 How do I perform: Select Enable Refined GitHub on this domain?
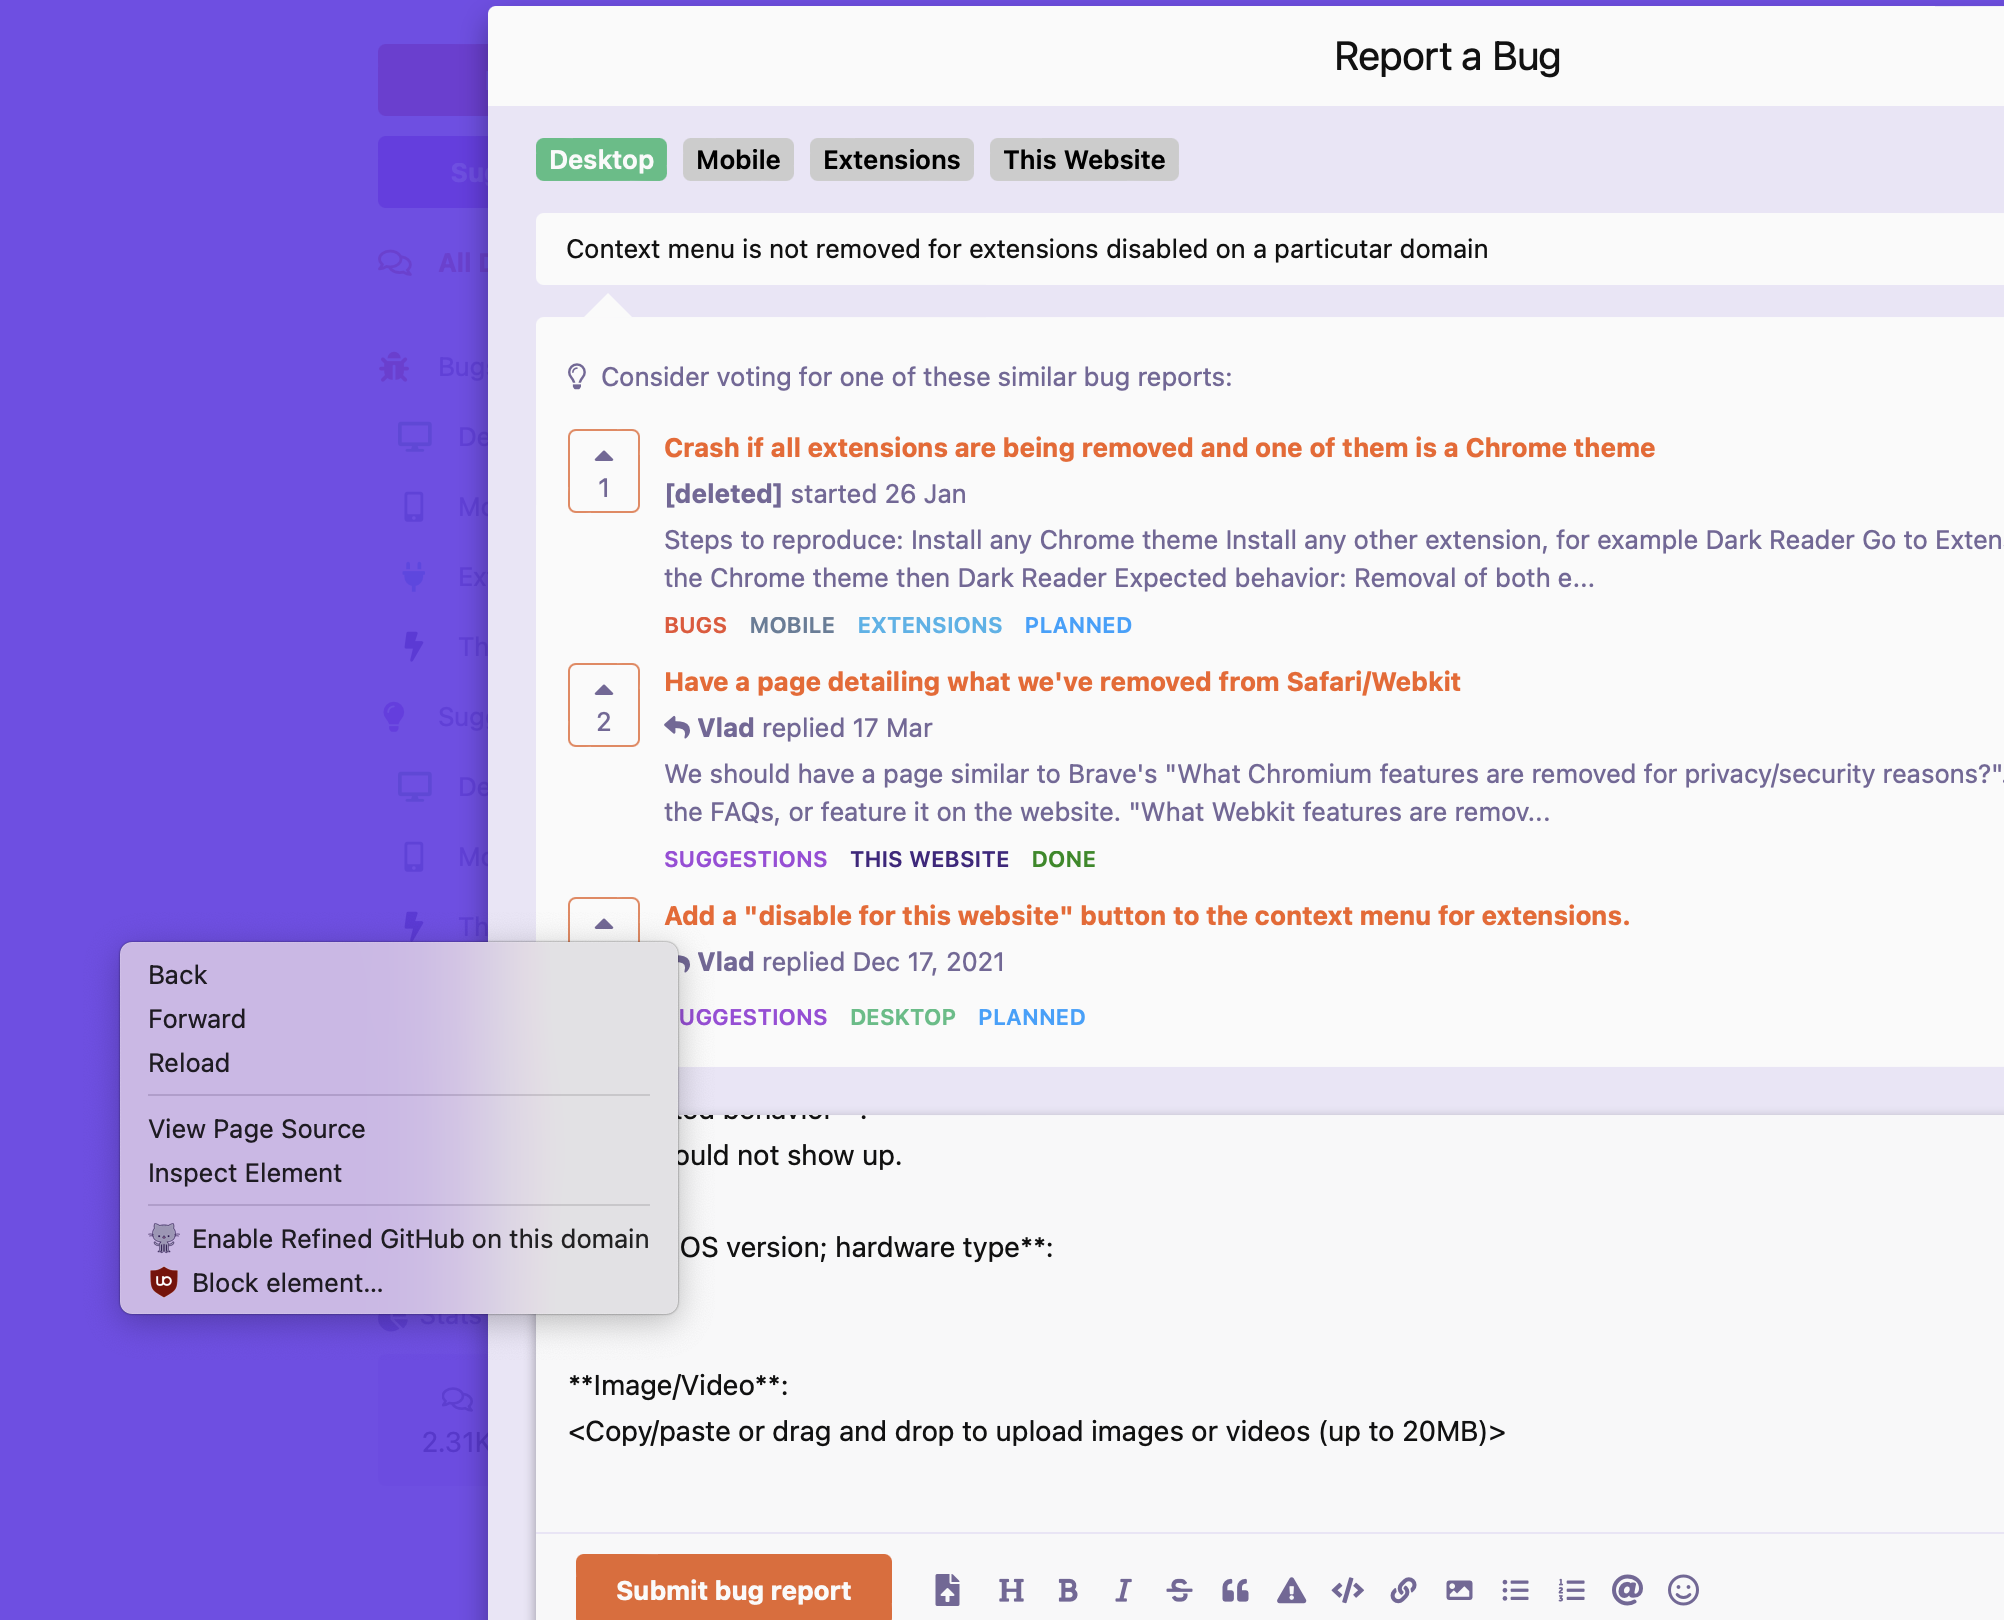pos(420,1239)
